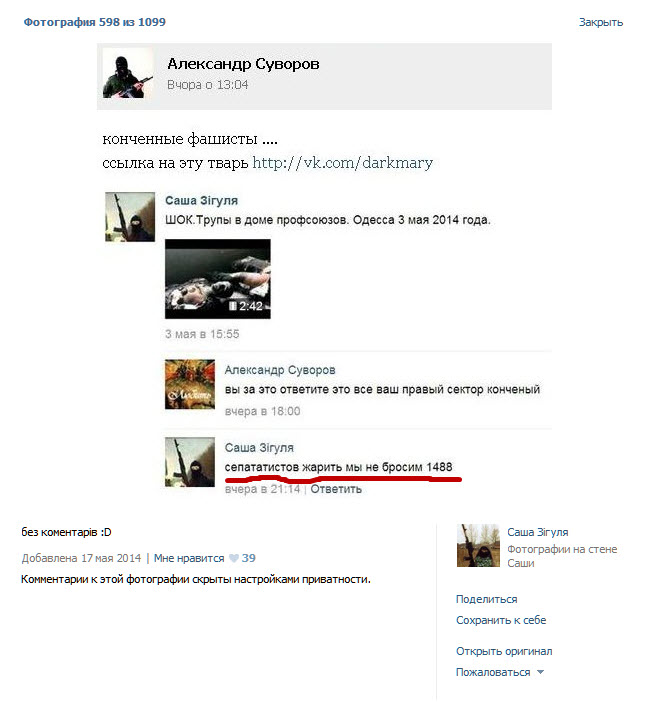Click Ответить to reply to comment
The image size is (648, 721).
(x=336, y=489)
